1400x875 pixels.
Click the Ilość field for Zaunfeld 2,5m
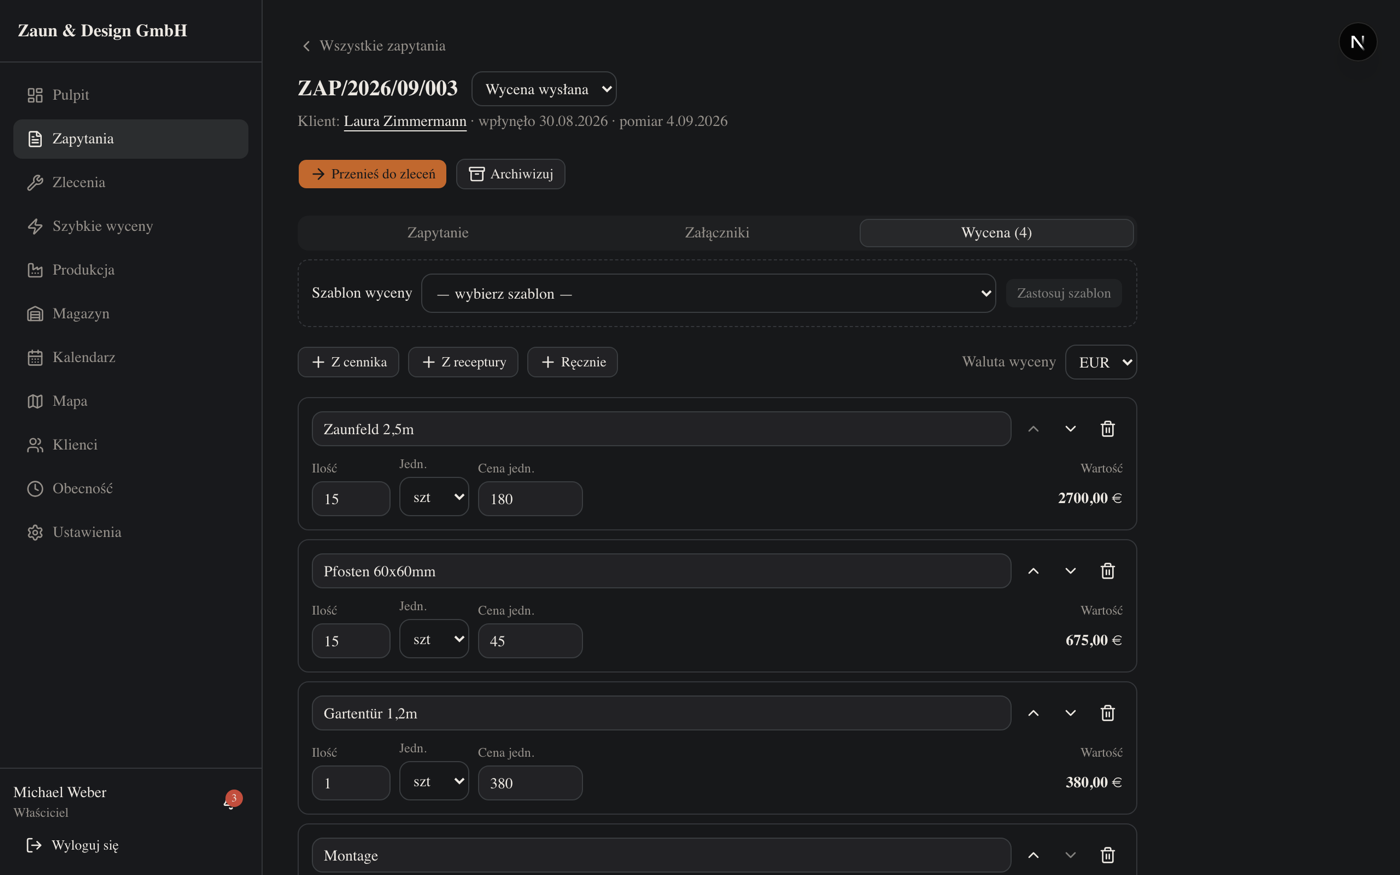pos(351,499)
